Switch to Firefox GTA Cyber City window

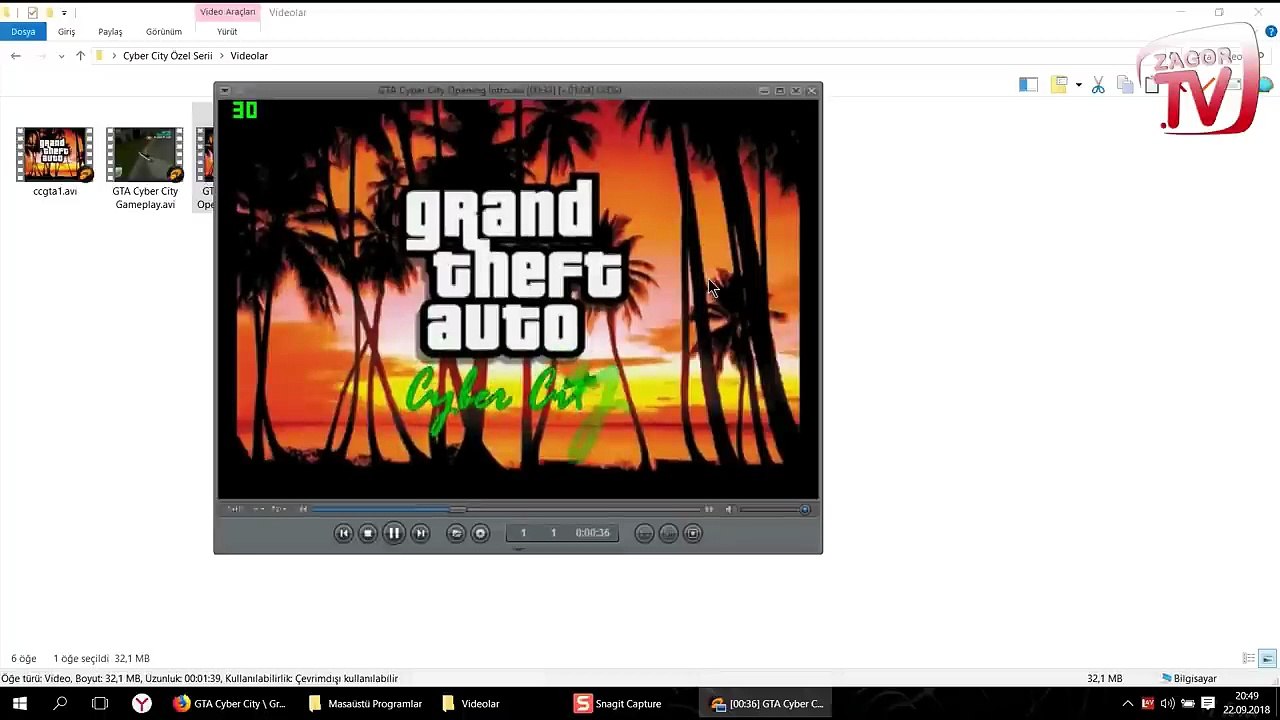pos(230,703)
